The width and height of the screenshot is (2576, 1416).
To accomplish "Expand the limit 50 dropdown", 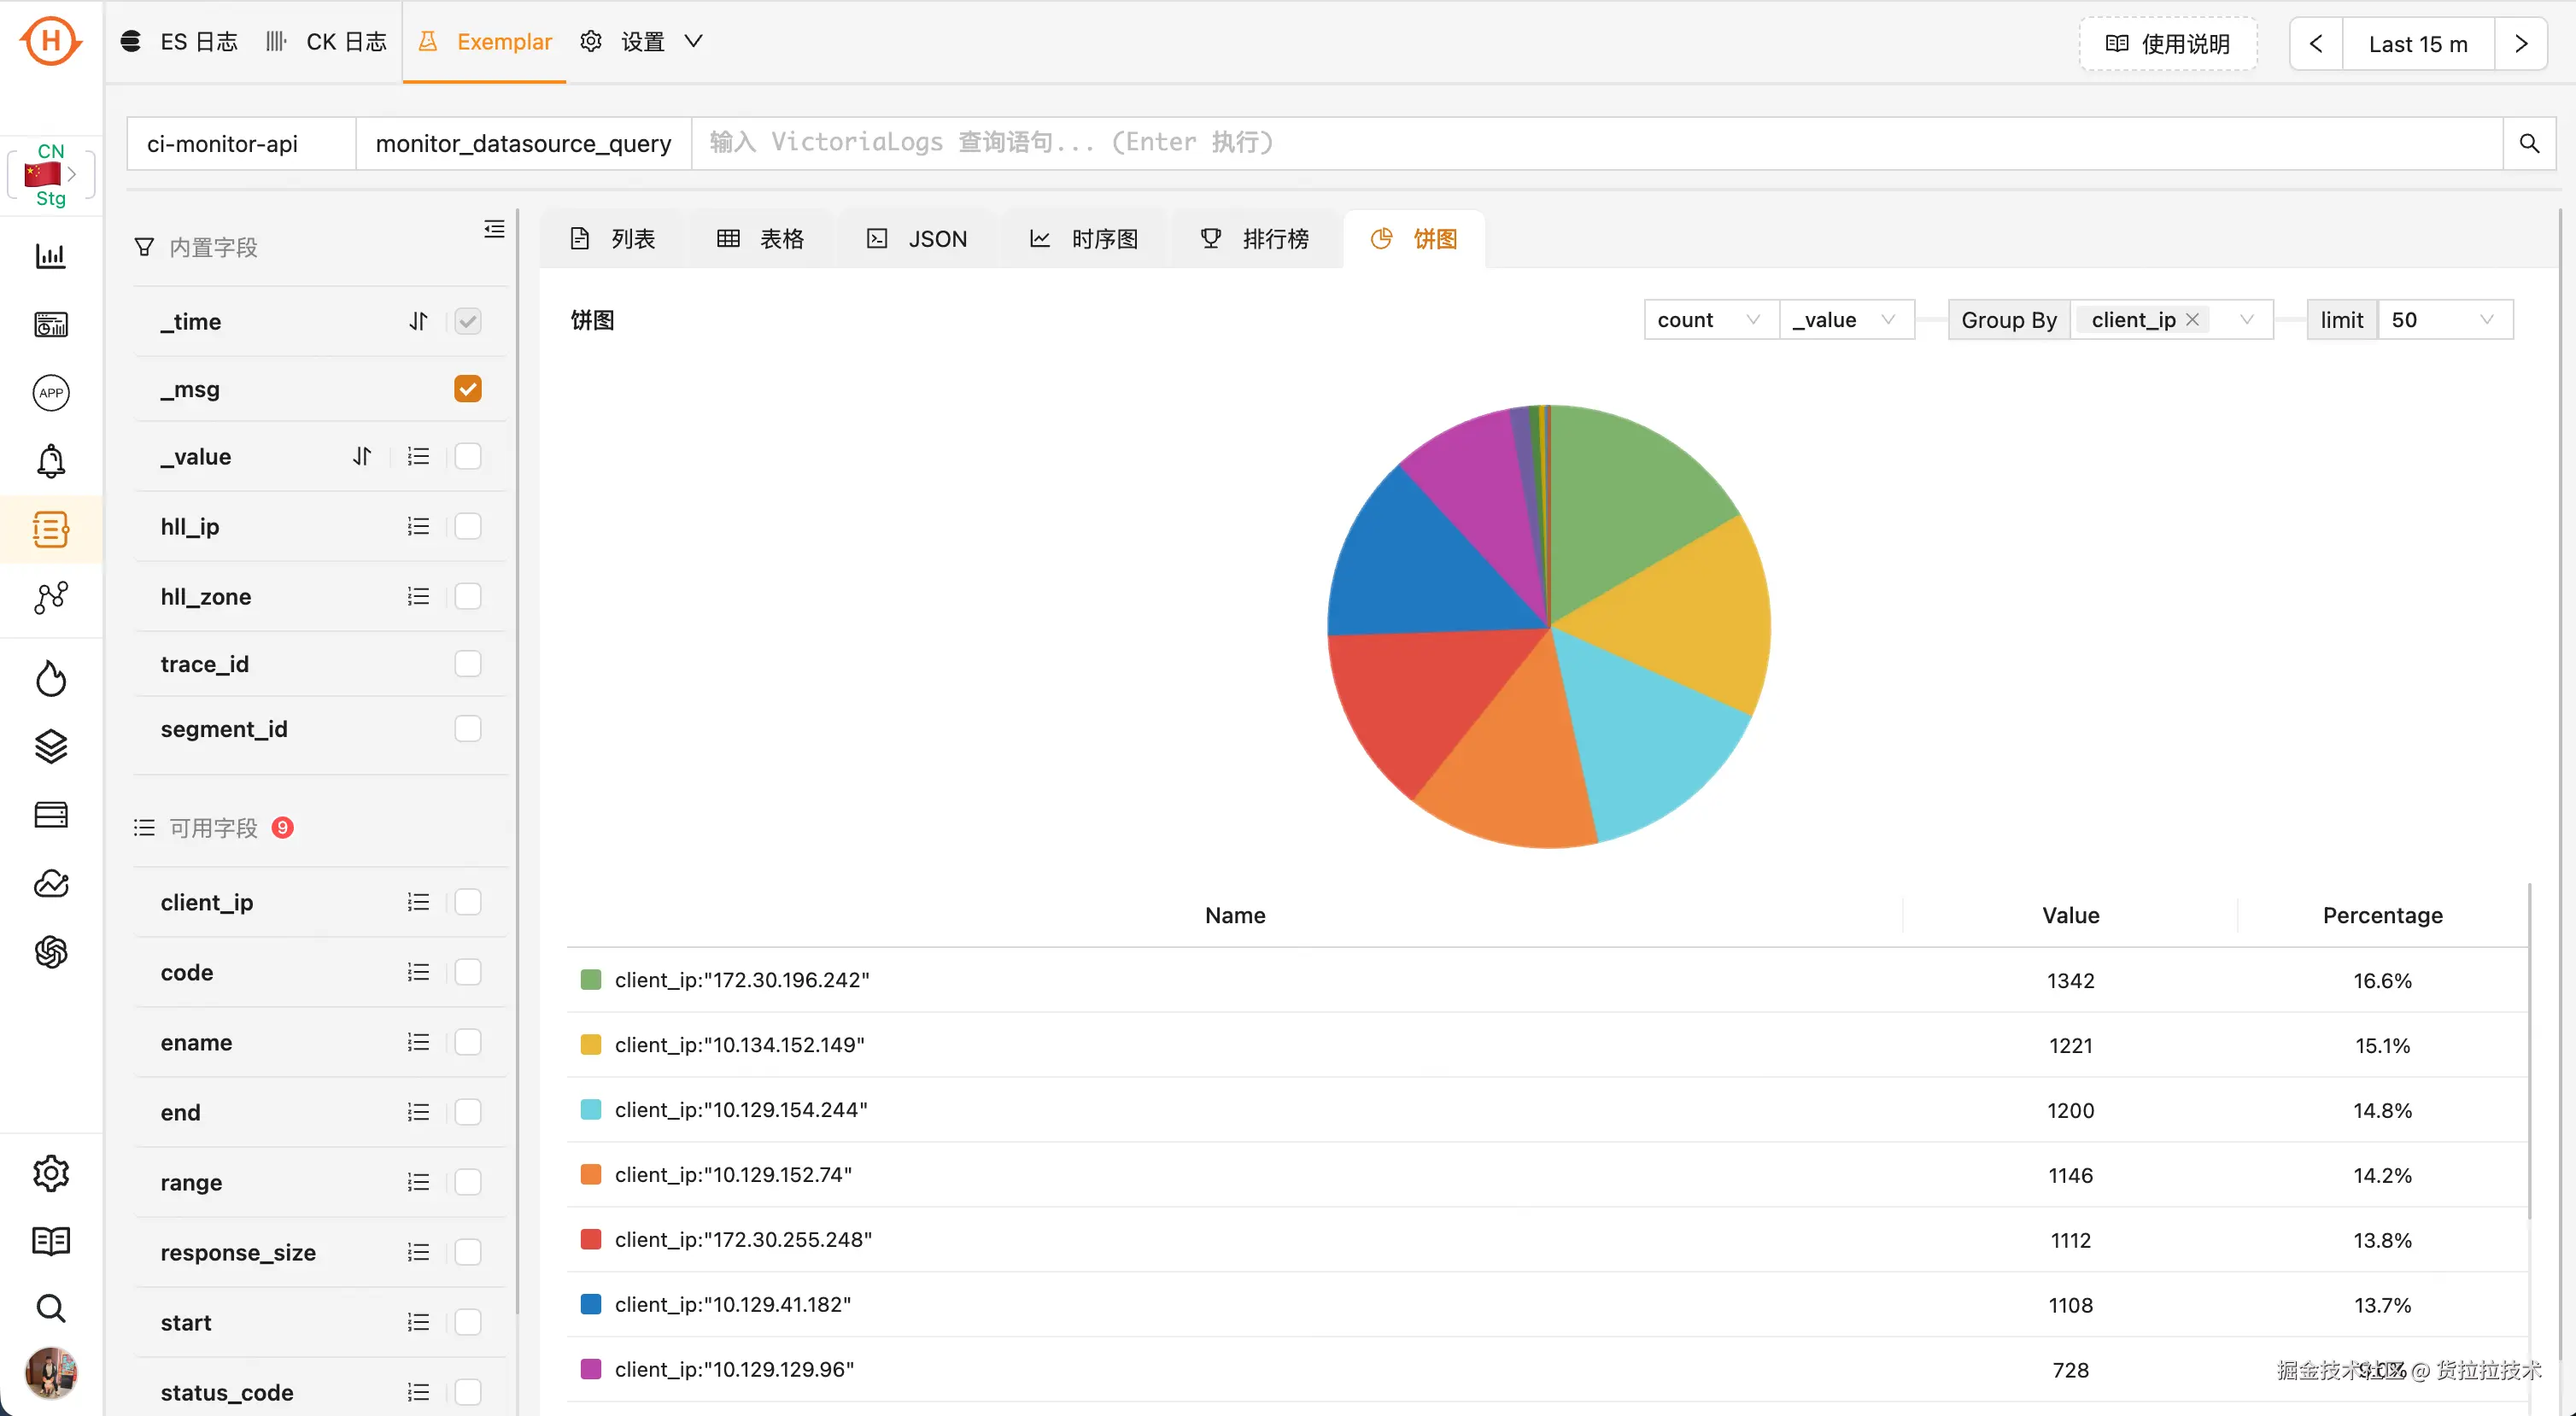I will tap(2444, 320).
